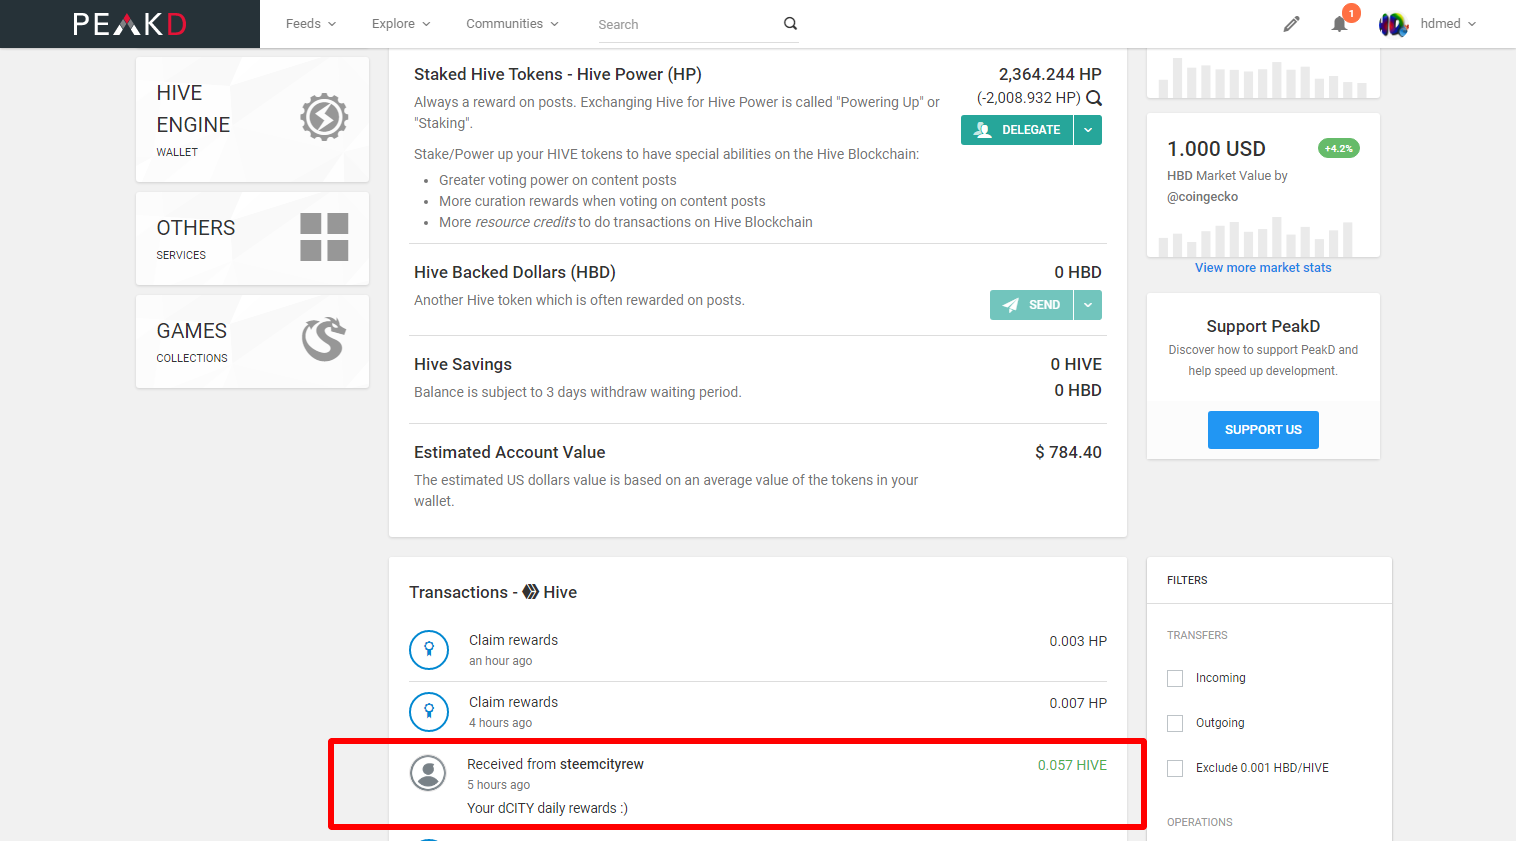Click the 0.007 HP claim amount
1516x841 pixels.
tap(1078, 703)
